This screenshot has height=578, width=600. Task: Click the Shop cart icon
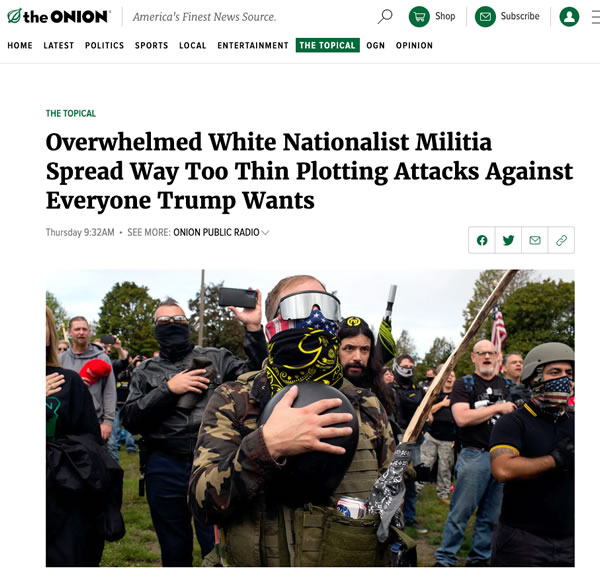coord(419,16)
